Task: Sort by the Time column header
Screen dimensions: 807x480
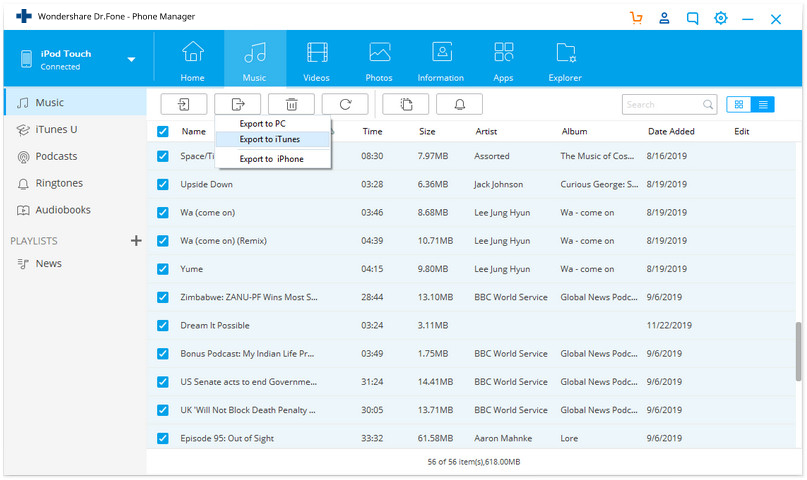Action: [x=372, y=132]
